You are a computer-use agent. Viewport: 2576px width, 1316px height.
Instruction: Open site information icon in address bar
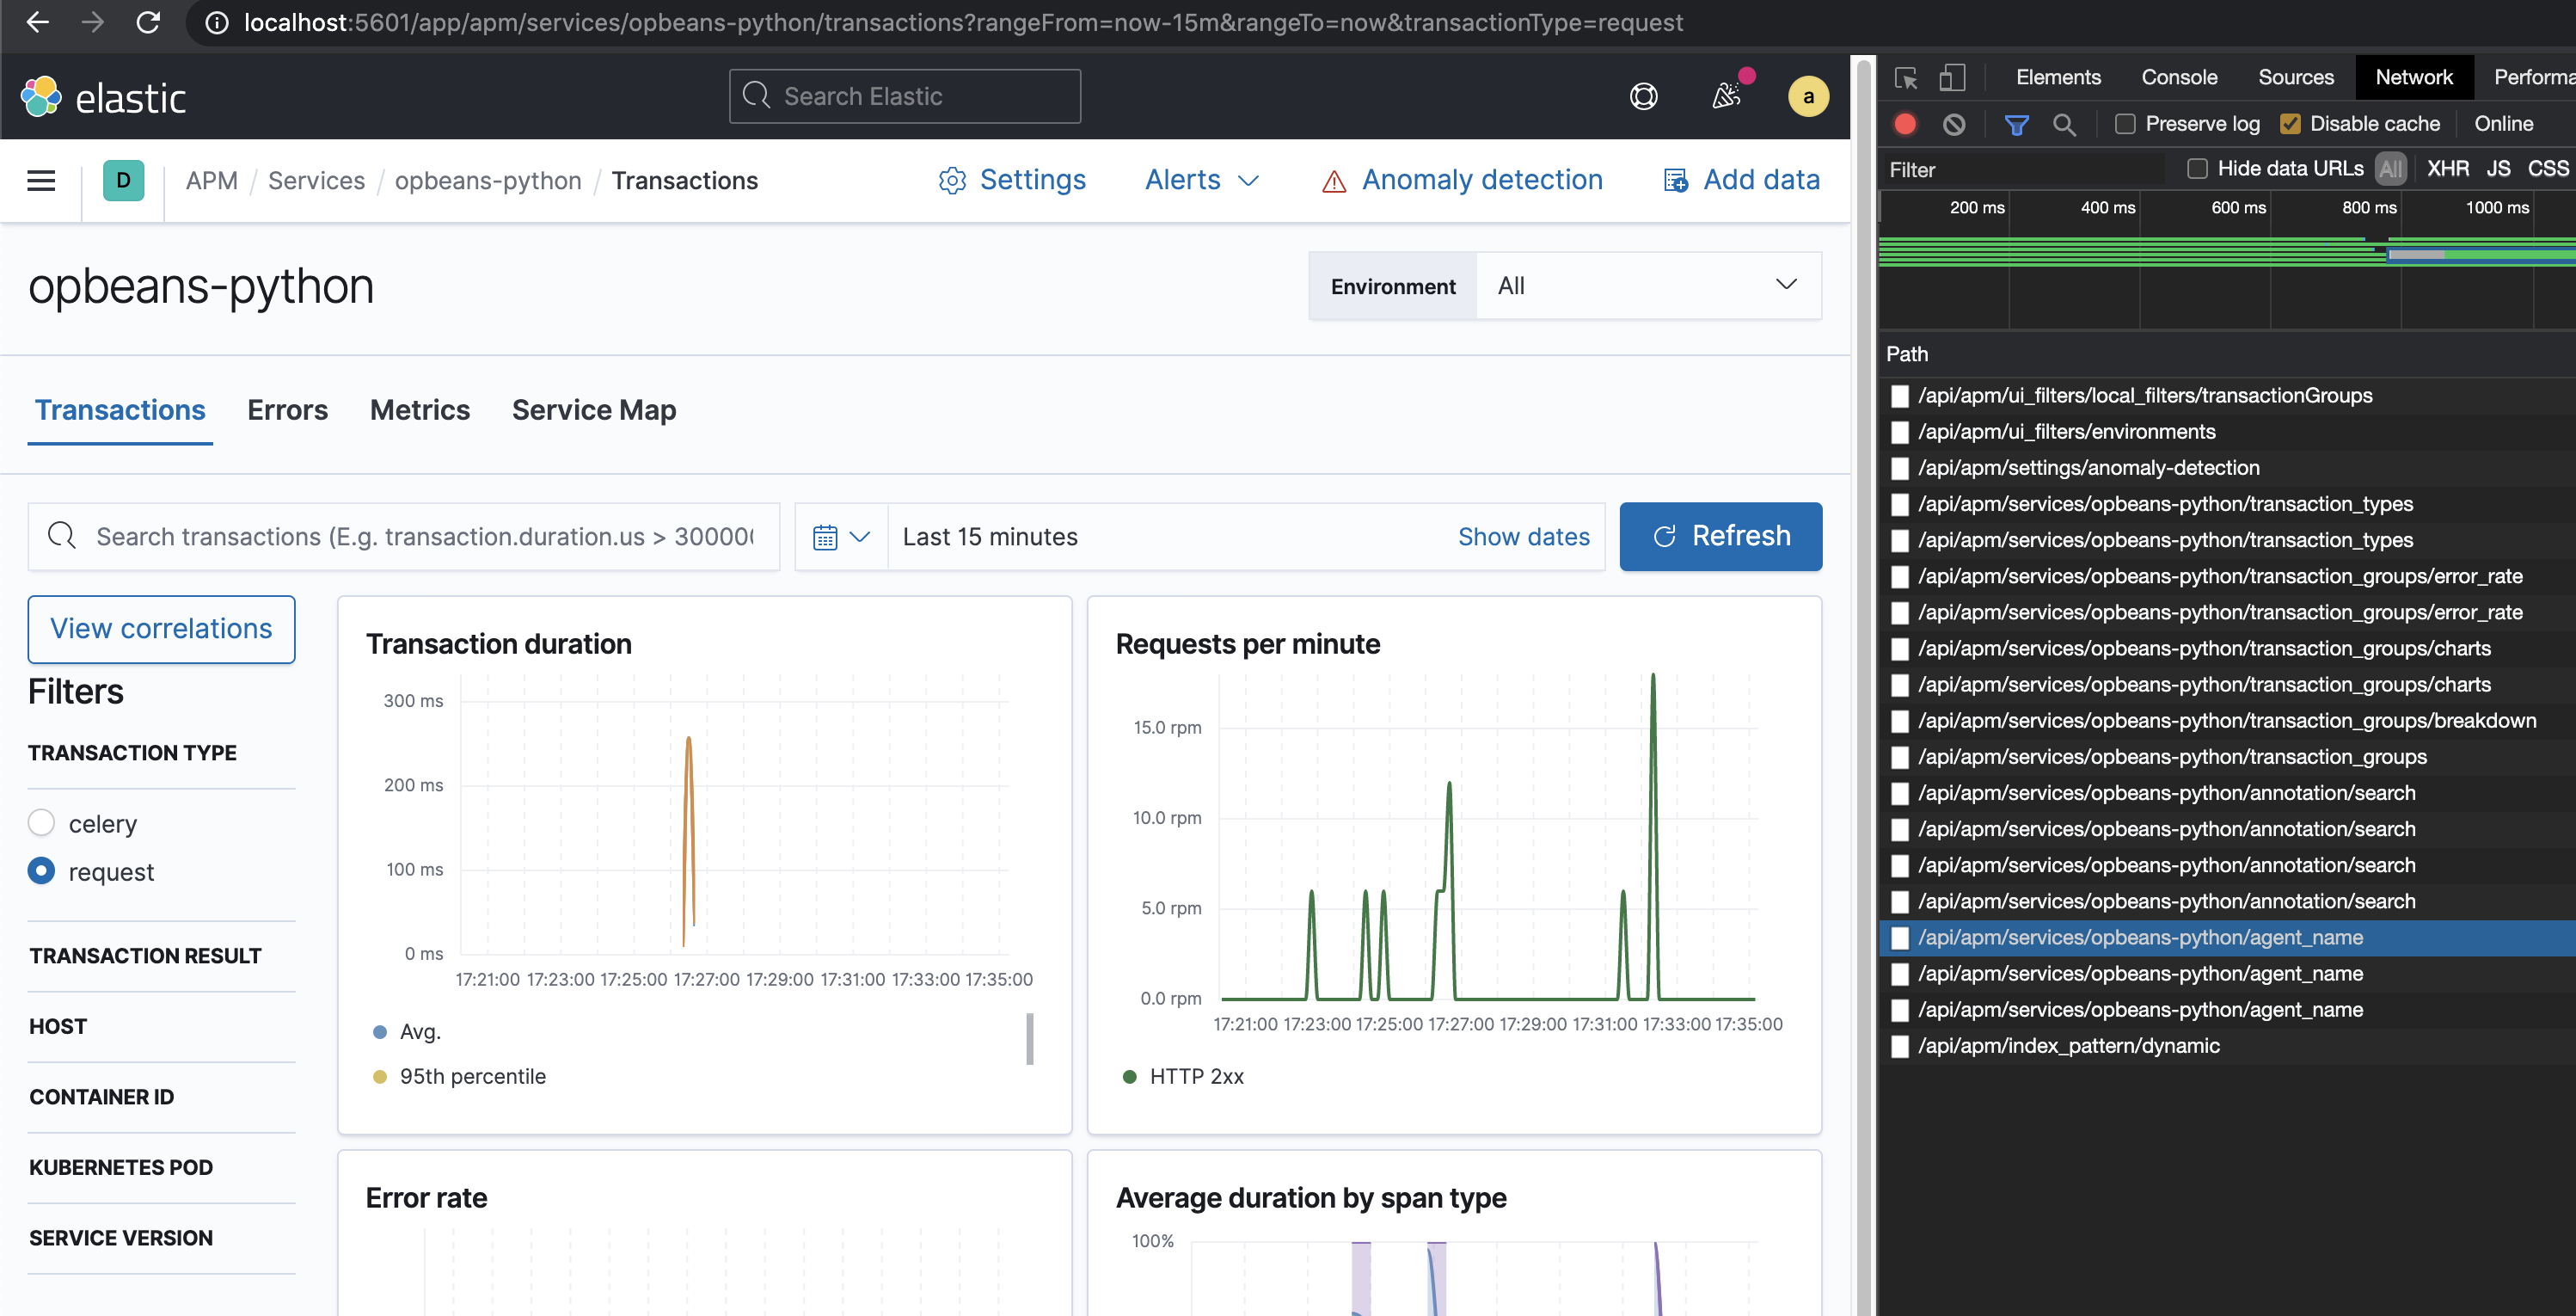pyautogui.click(x=216, y=23)
